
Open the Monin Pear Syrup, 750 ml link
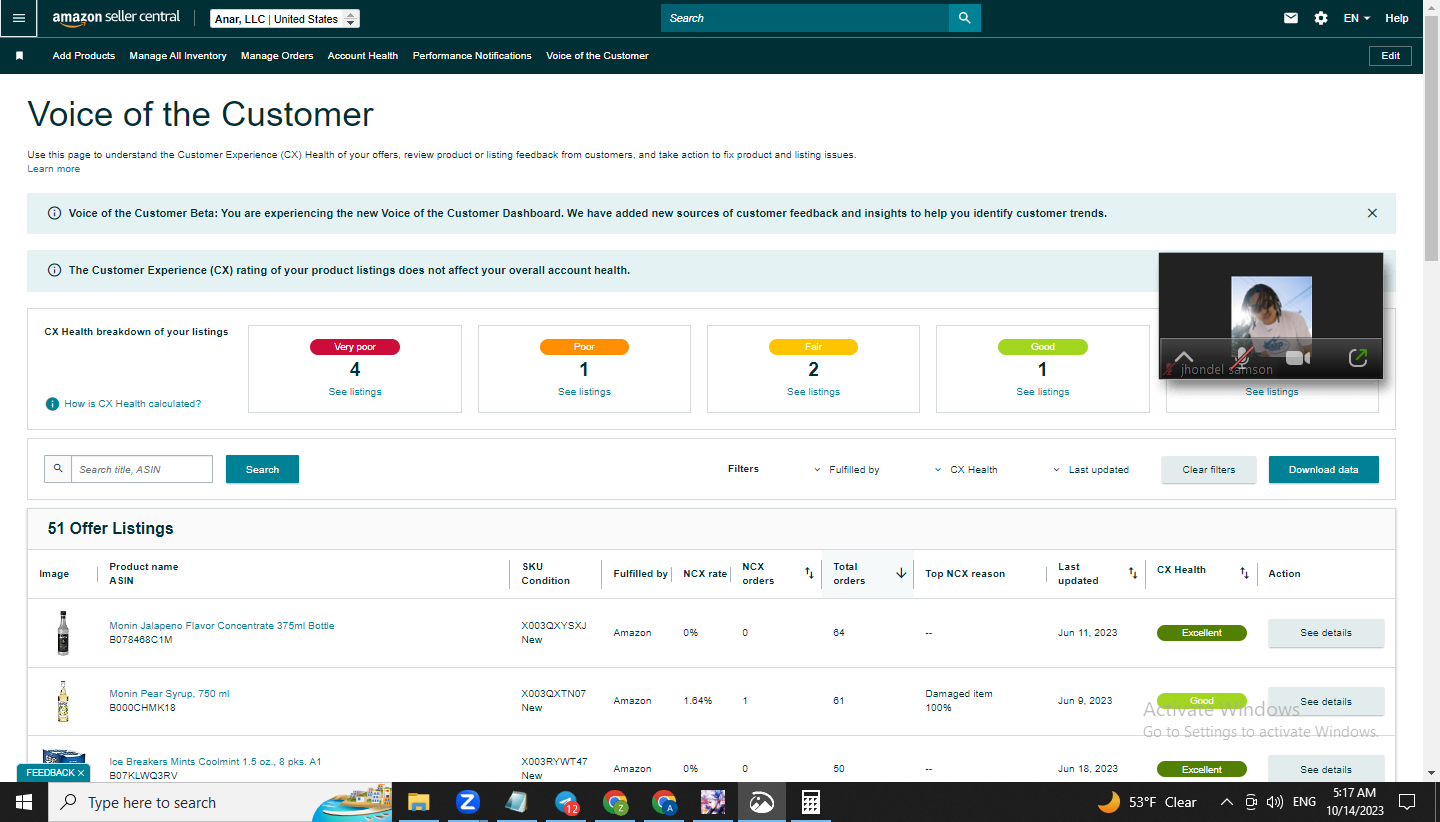(x=169, y=694)
